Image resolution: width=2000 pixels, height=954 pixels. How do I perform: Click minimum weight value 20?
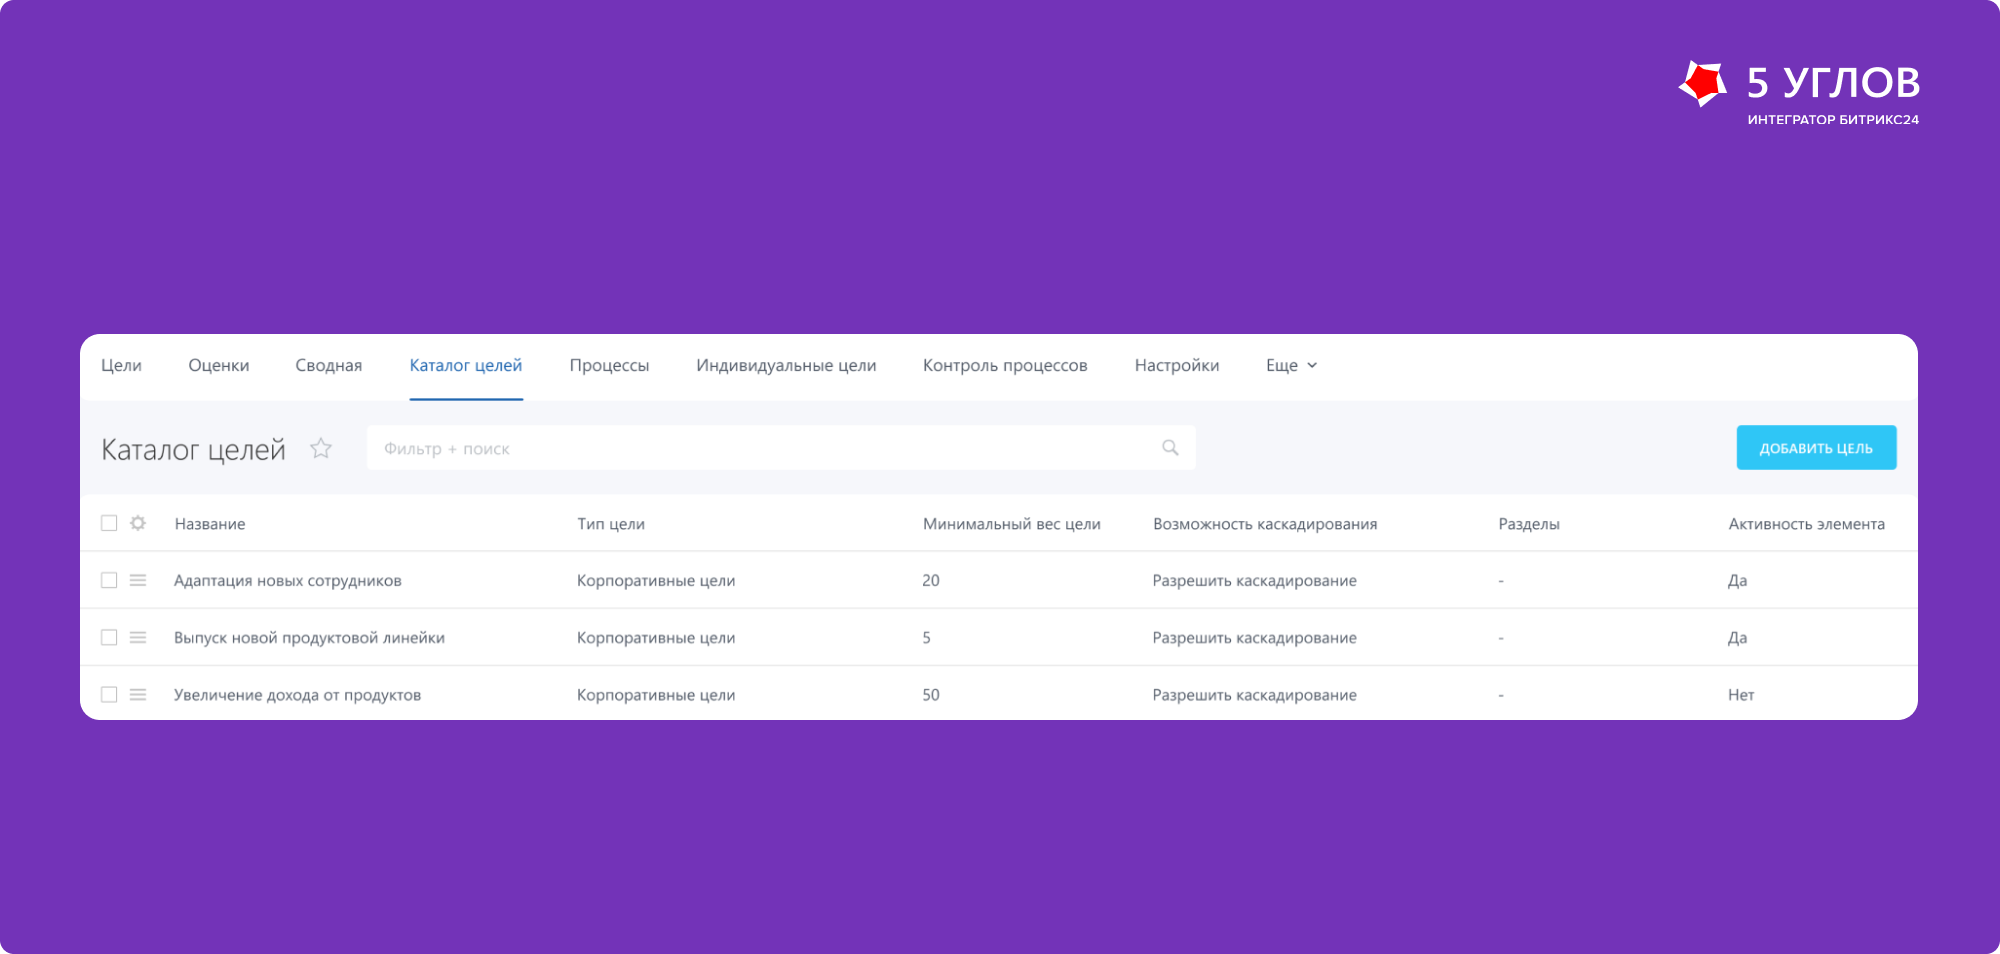pyautogui.click(x=931, y=580)
